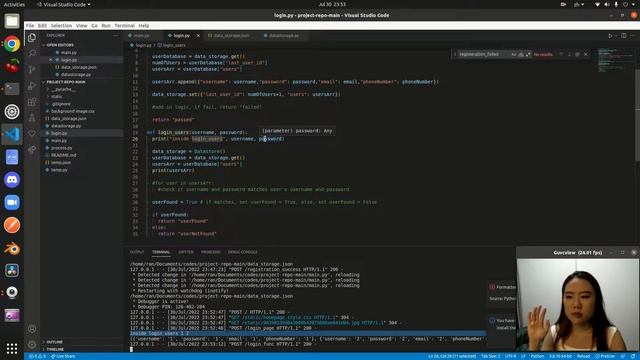Open the Selection menu
Screen dimensions: 640x360
[61, 26]
